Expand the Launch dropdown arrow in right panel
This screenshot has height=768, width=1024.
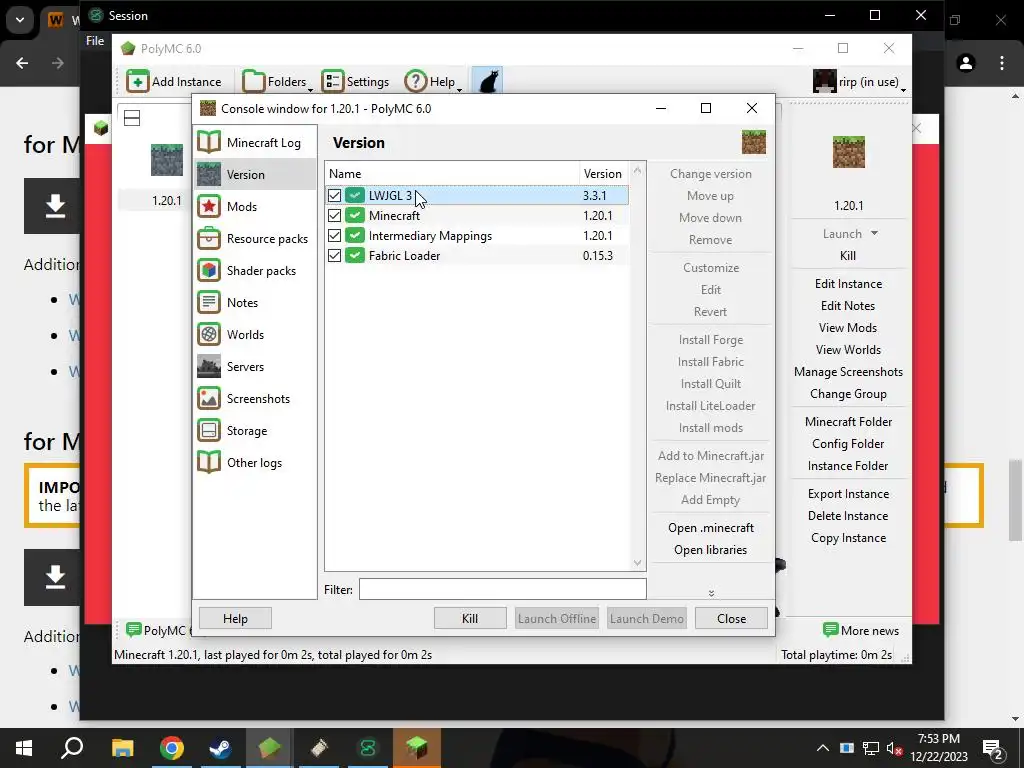click(874, 233)
